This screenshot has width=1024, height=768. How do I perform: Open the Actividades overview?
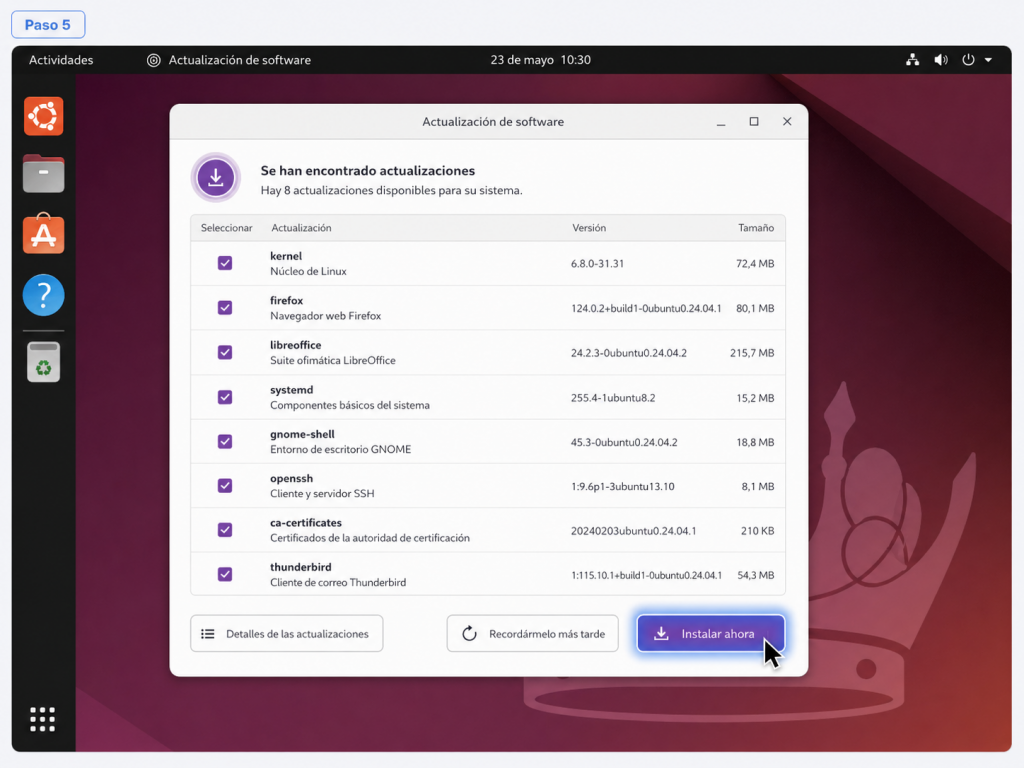pos(61,60)
